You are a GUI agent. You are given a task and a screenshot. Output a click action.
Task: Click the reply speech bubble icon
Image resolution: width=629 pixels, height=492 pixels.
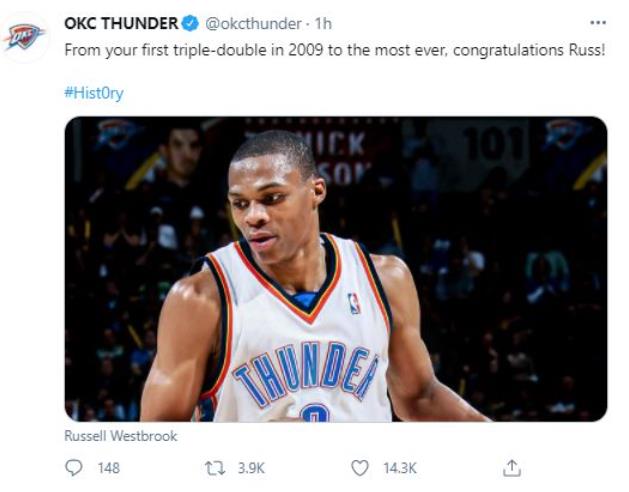(x=73, y=467)
